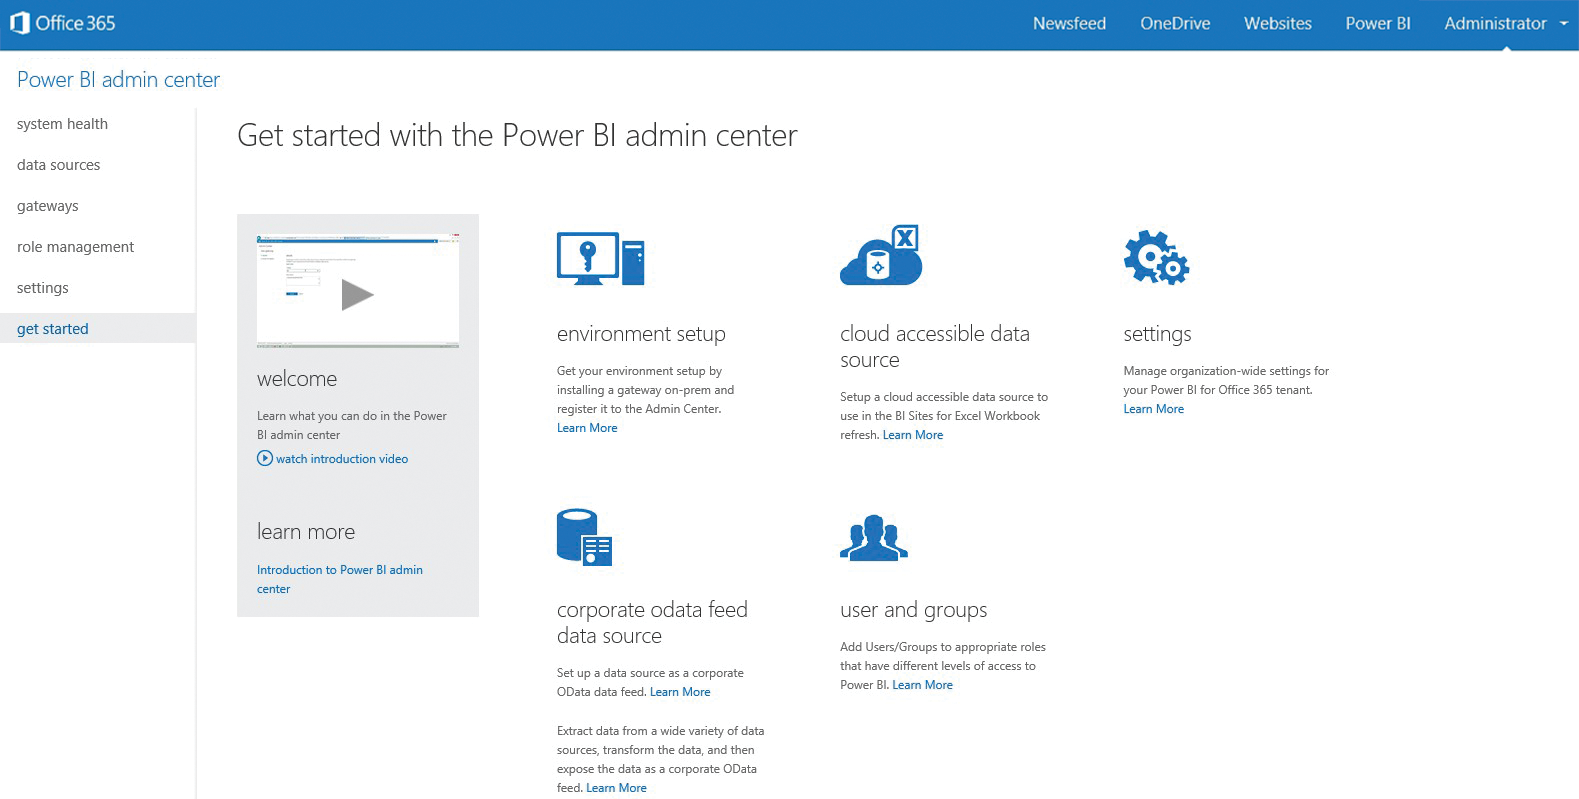
Task: Click the corporate odata feed data source heading
Action: [x=652, y=623]
